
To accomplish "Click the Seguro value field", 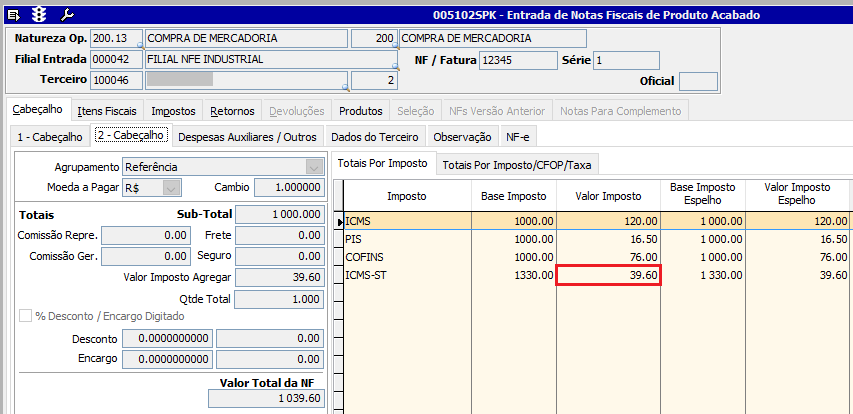I will click(x=280, y=256).
